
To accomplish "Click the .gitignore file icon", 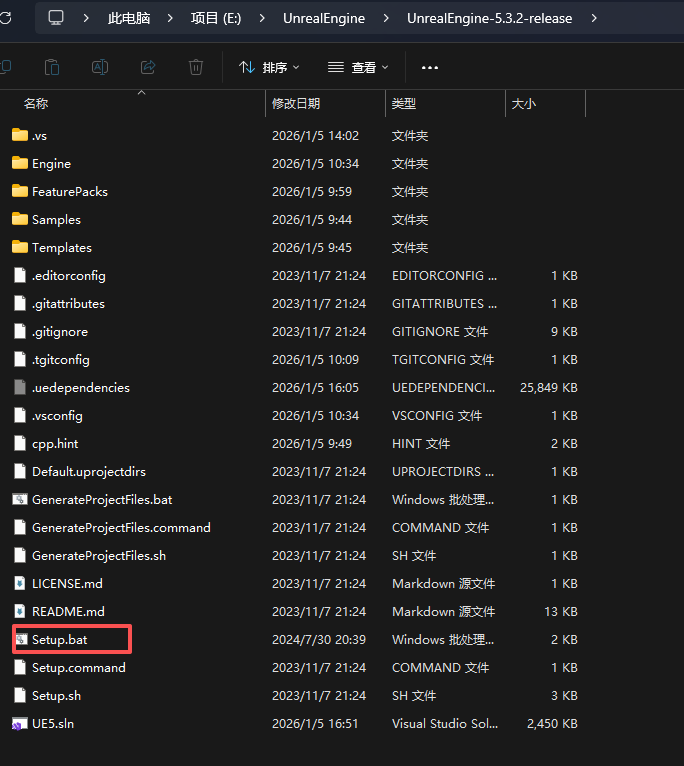I will click(x=20, y=331).
